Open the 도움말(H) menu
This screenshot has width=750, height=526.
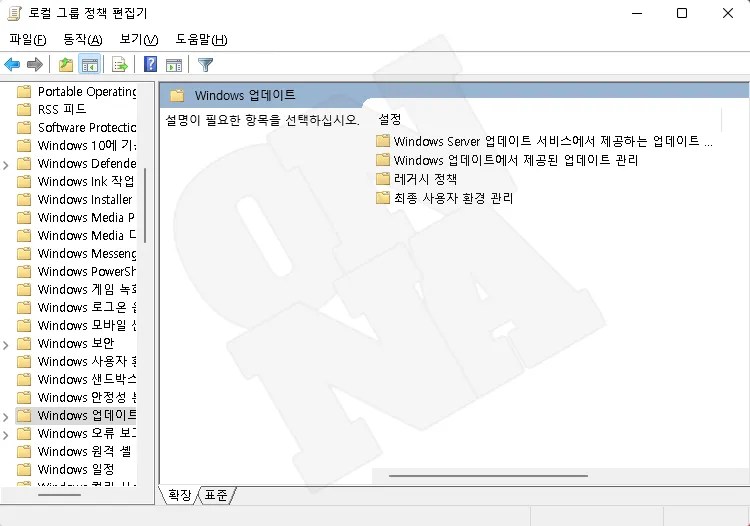pos(201,39)
